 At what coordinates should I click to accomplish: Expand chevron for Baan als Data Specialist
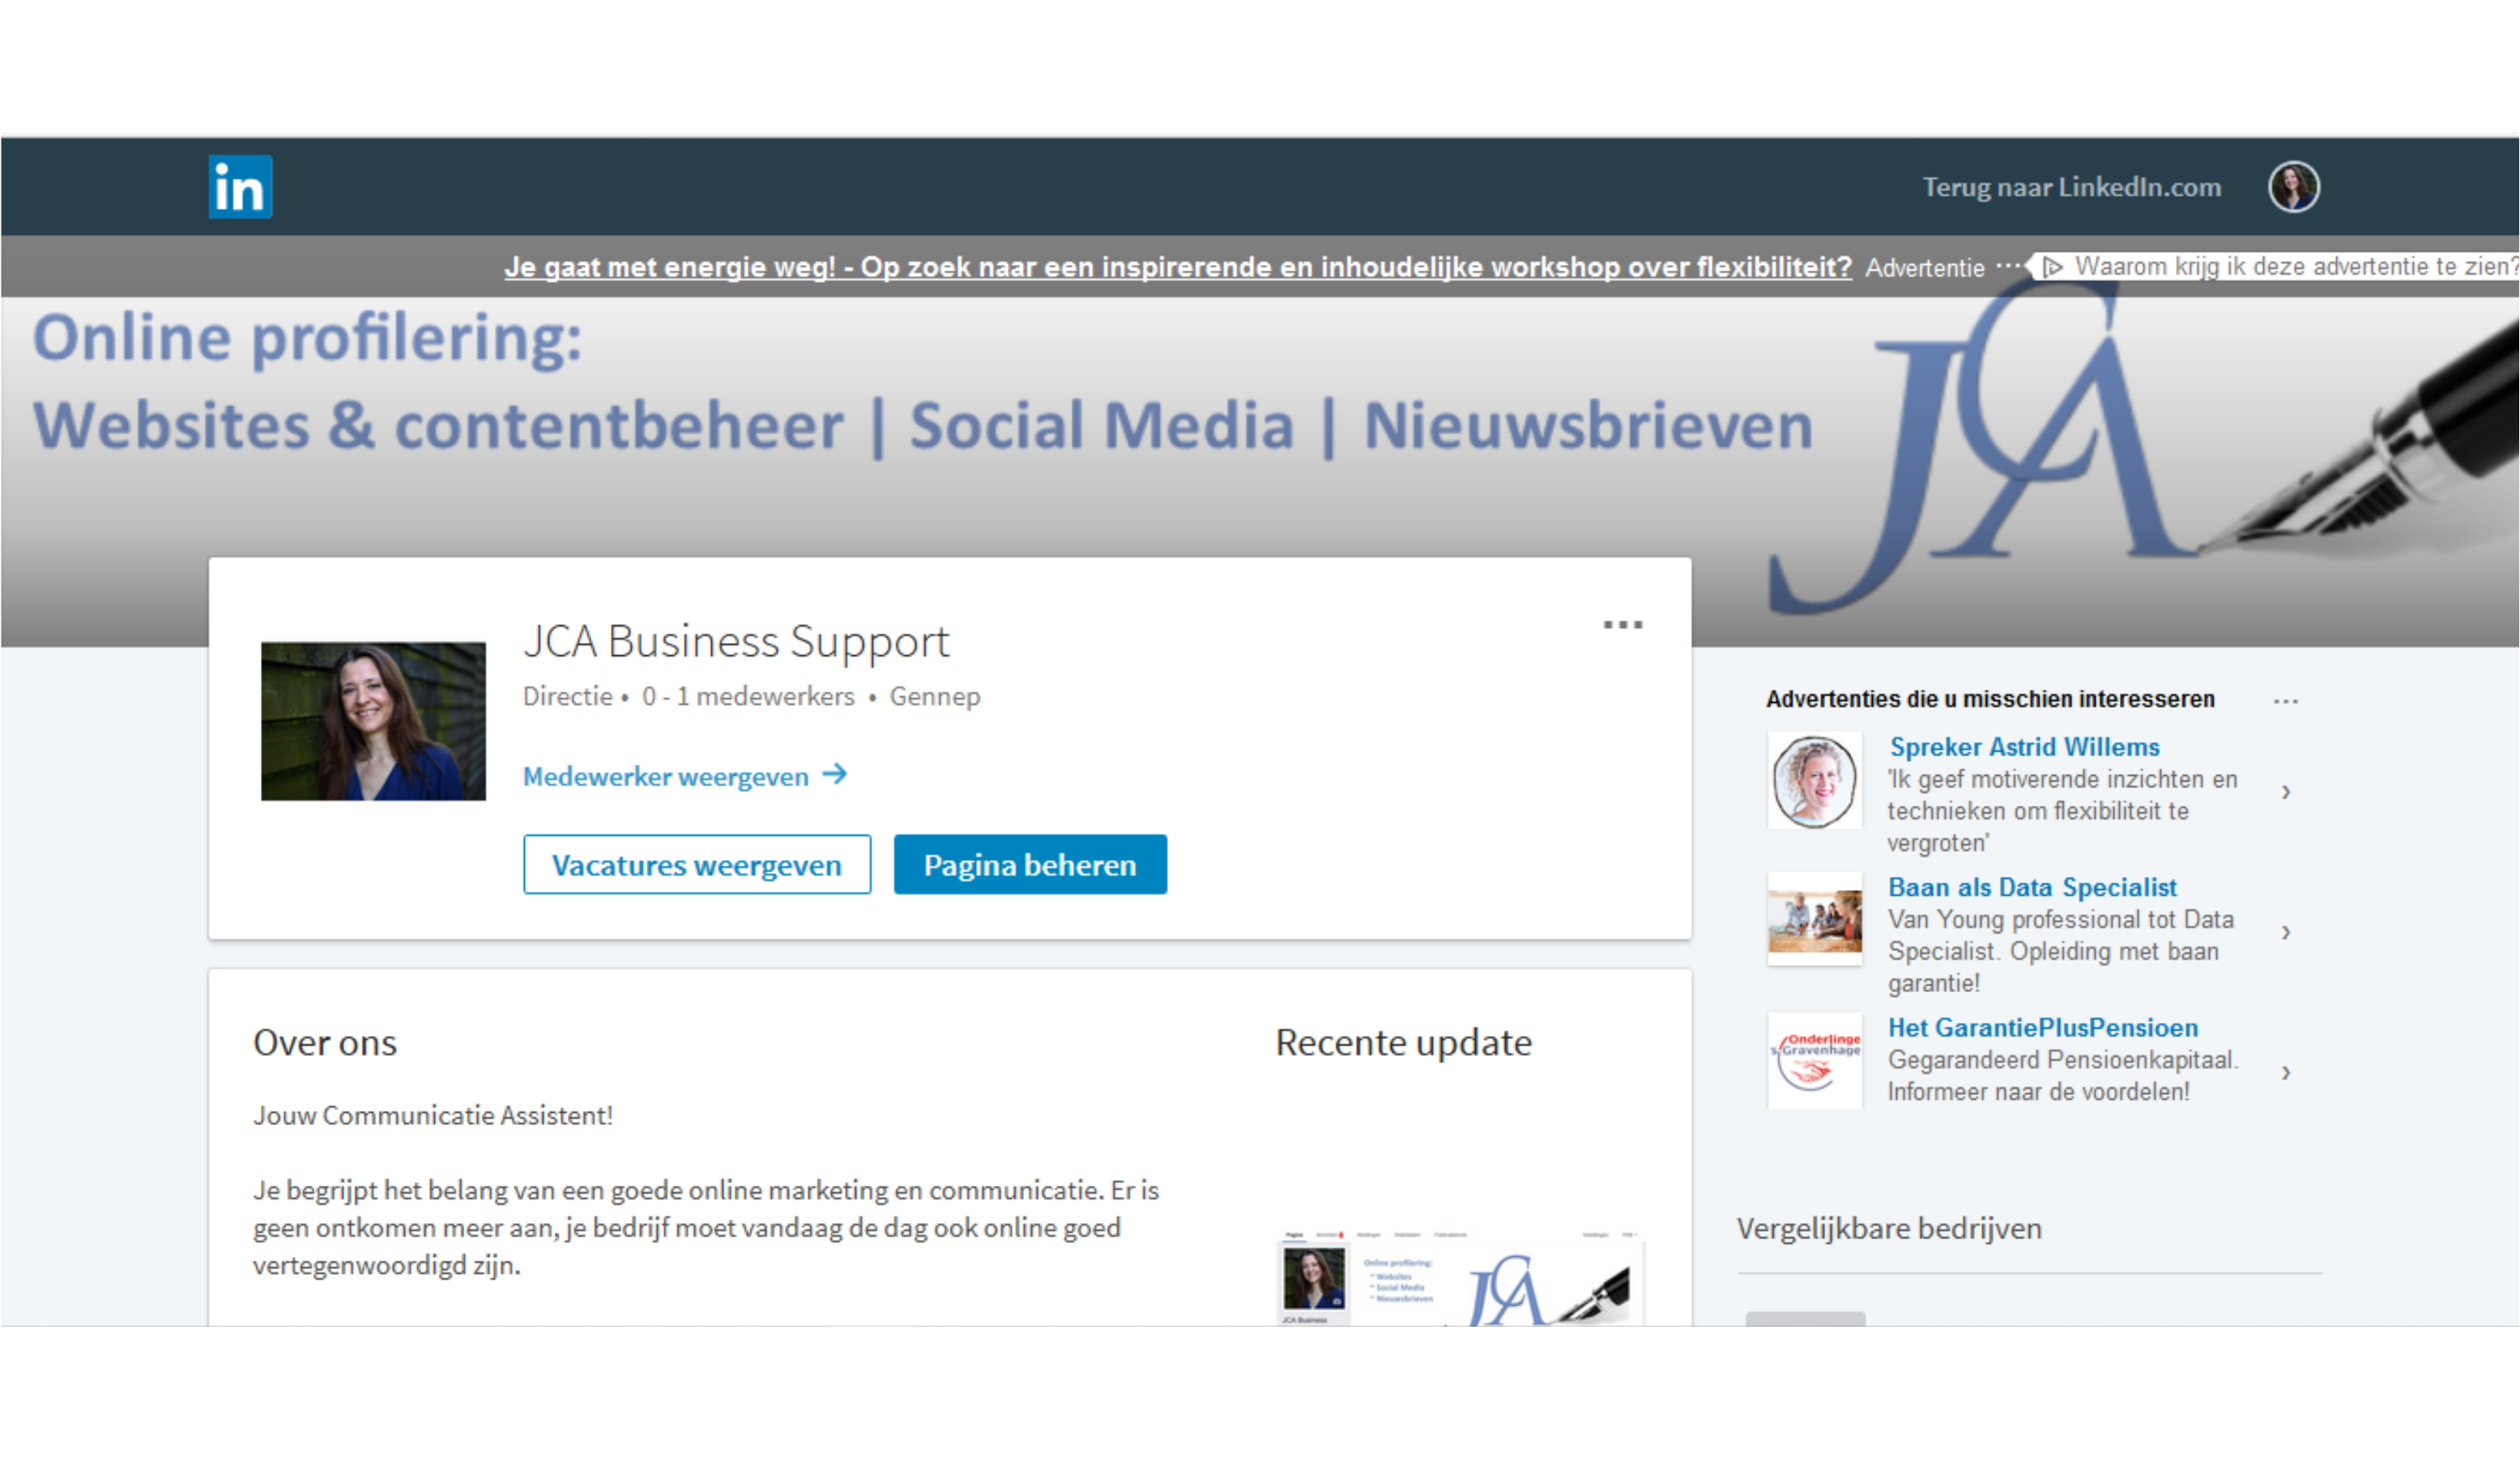coord(2286,932)
